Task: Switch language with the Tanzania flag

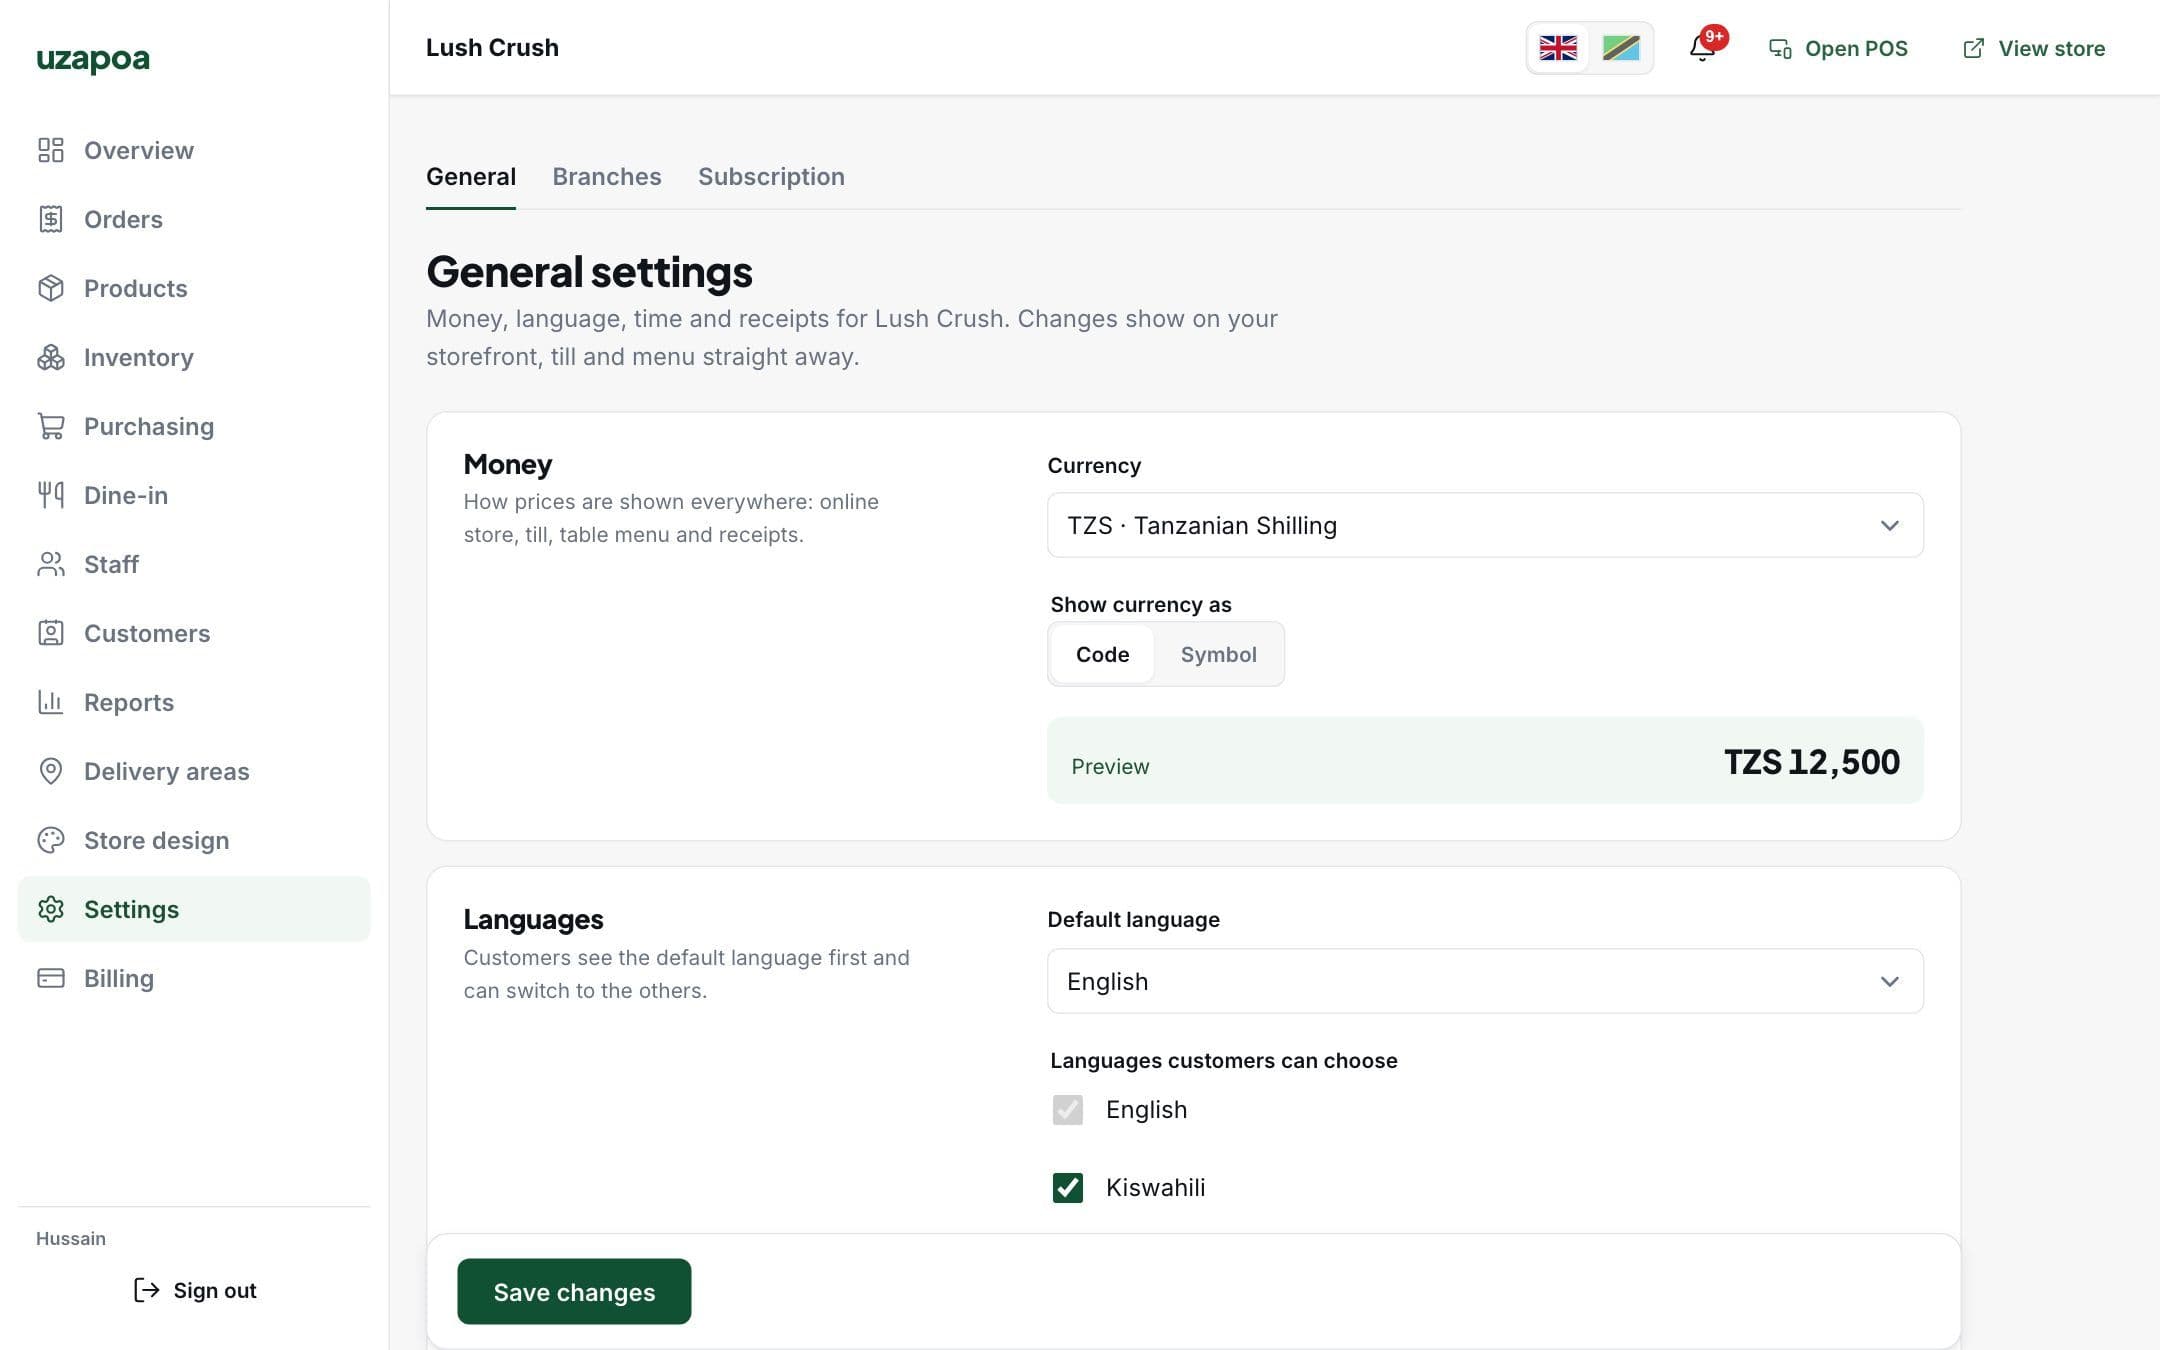Action: 1621,48
